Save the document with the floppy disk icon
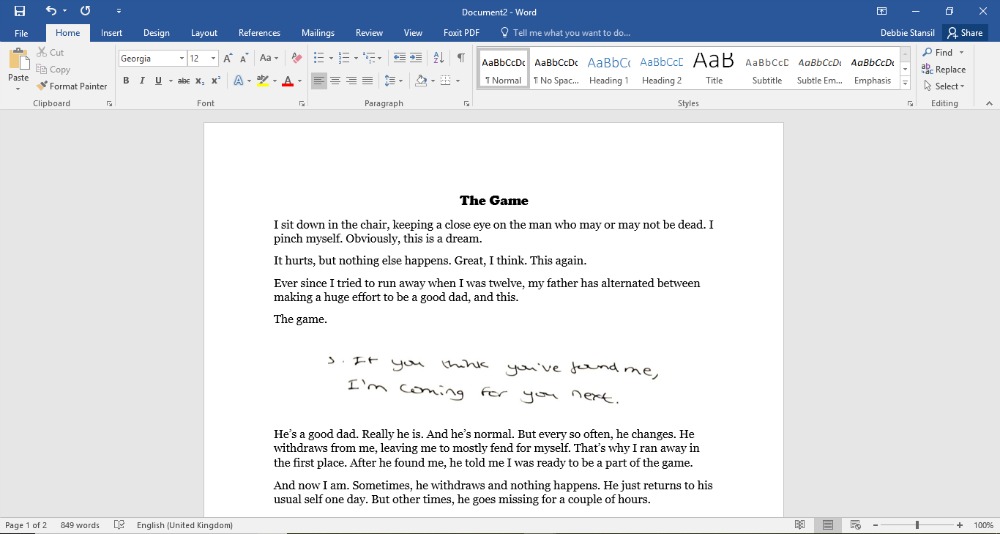Image resolution: width=1000 pixels, height=534 pixels. click(x=20, y=11)
